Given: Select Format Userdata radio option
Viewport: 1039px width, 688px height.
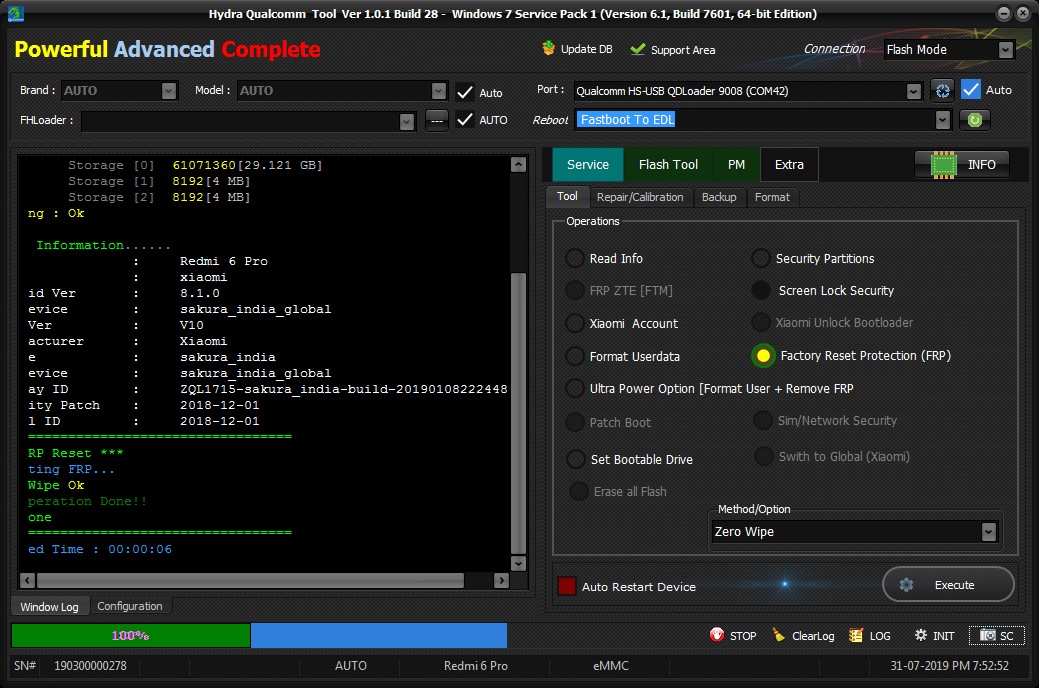Looking at the screenshot, I should [574, 356].
